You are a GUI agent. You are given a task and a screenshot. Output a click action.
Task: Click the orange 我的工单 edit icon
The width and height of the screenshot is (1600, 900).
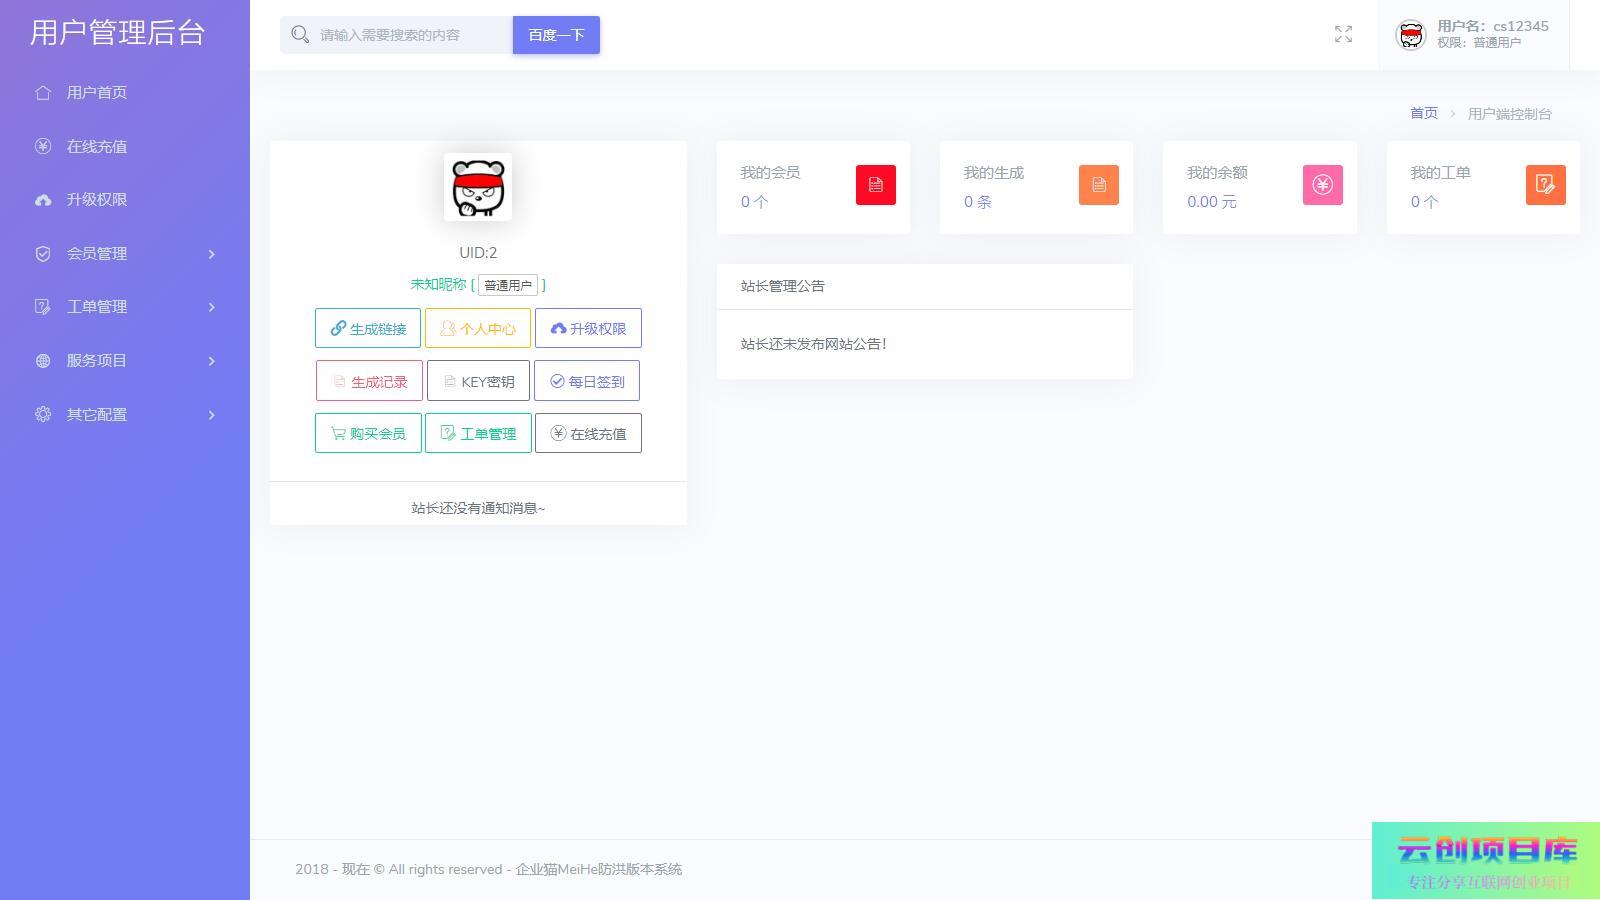[1545, 185]
